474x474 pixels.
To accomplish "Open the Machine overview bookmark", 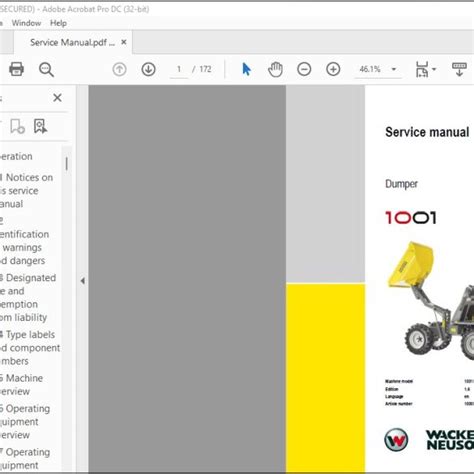I will (x=21, y=384).
